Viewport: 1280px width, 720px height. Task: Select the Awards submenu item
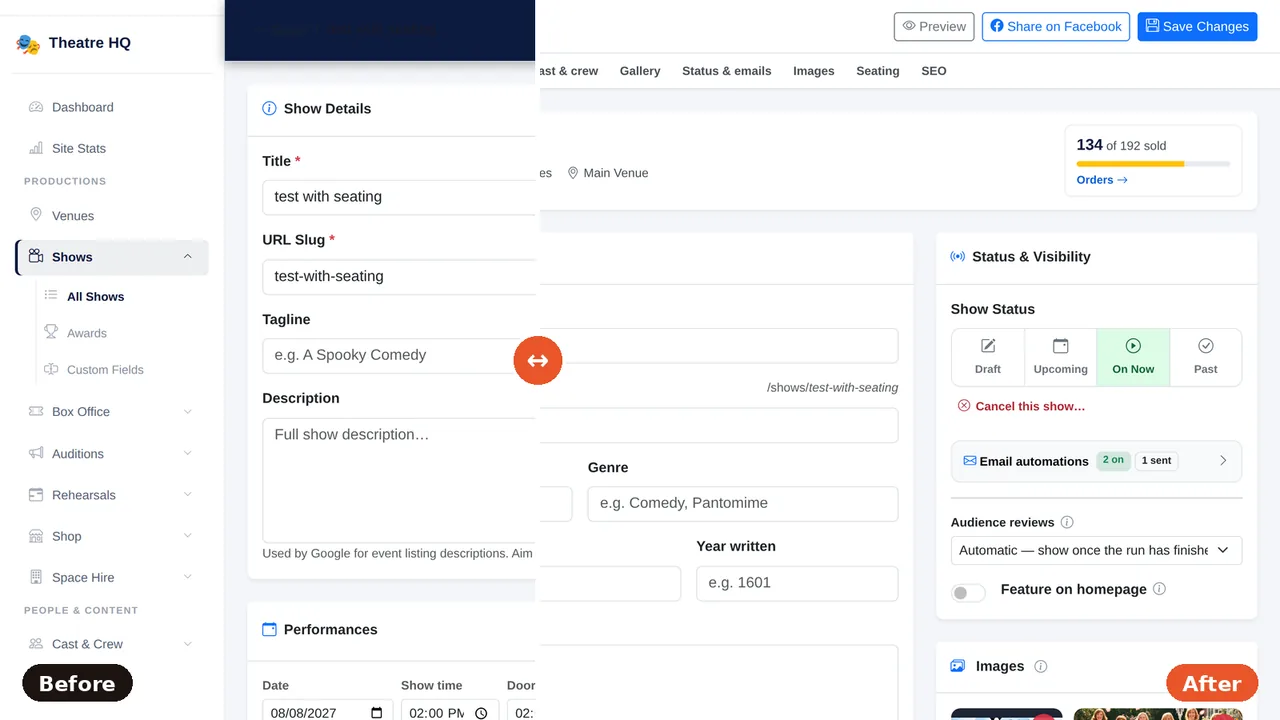pyautogui.click(x=87, y=333)
